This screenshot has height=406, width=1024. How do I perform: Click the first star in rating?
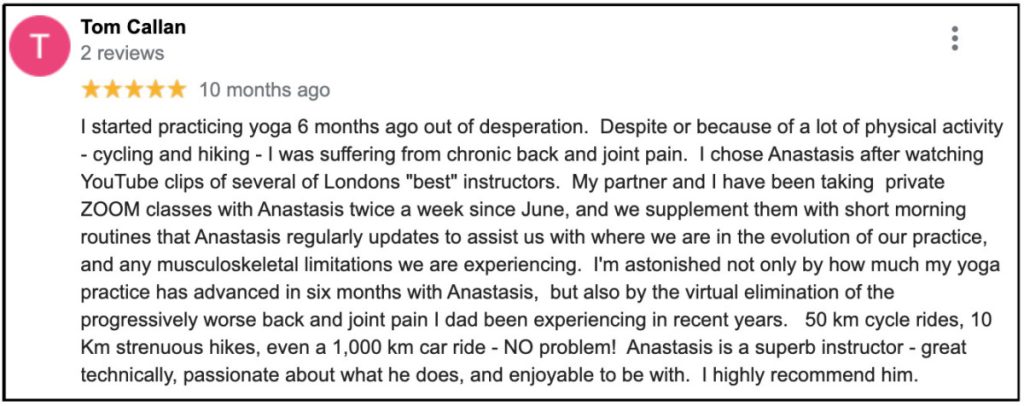(91, 90)
